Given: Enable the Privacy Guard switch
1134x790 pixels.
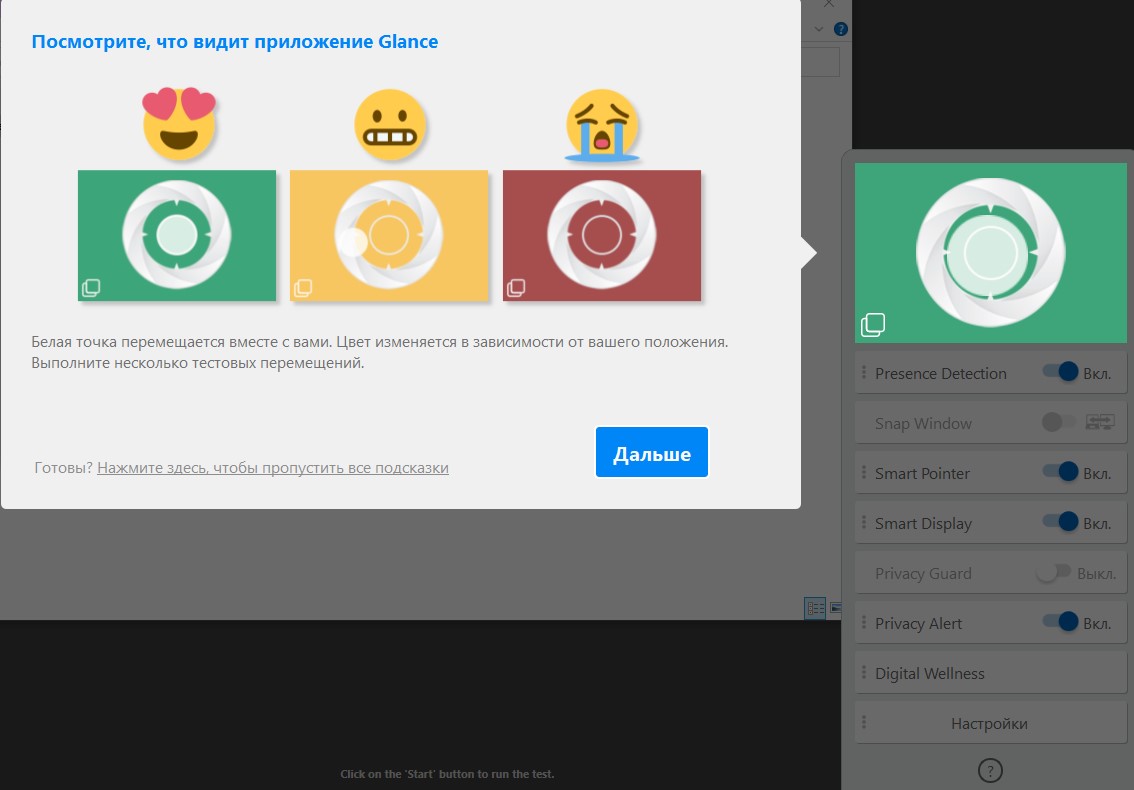Looking at the screenshot, I should click(1053, 572).
